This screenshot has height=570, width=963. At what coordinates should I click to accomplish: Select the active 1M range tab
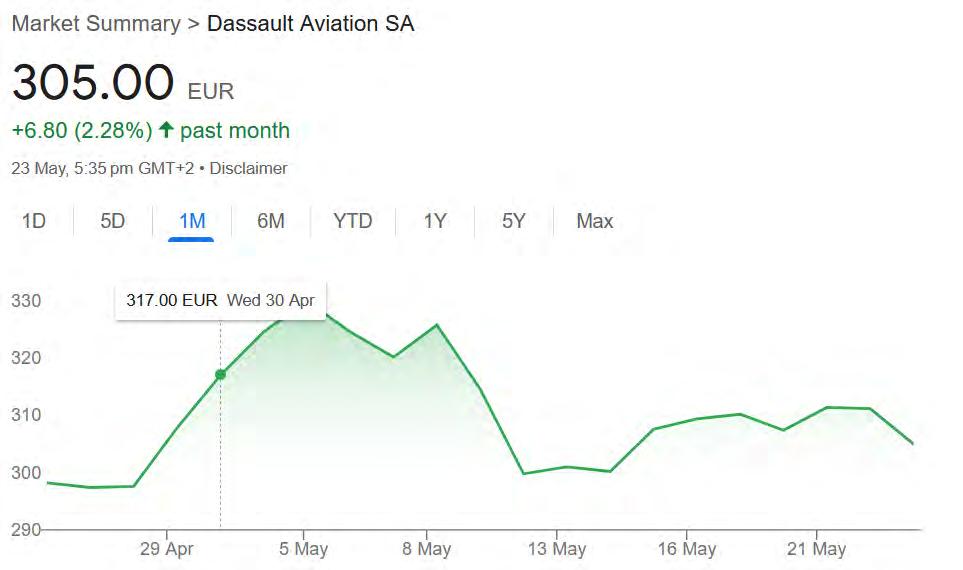tap(192, 221)
